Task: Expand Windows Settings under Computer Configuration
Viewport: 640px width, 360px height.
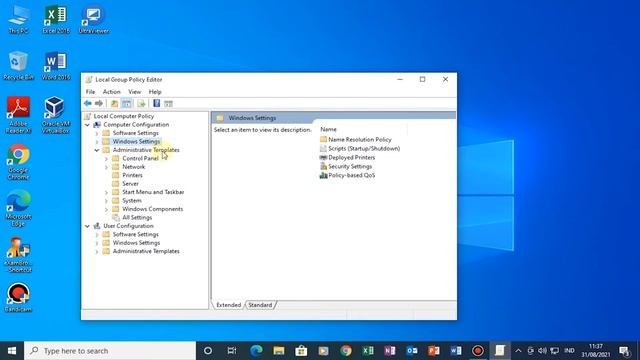Action: coord(97,142)
